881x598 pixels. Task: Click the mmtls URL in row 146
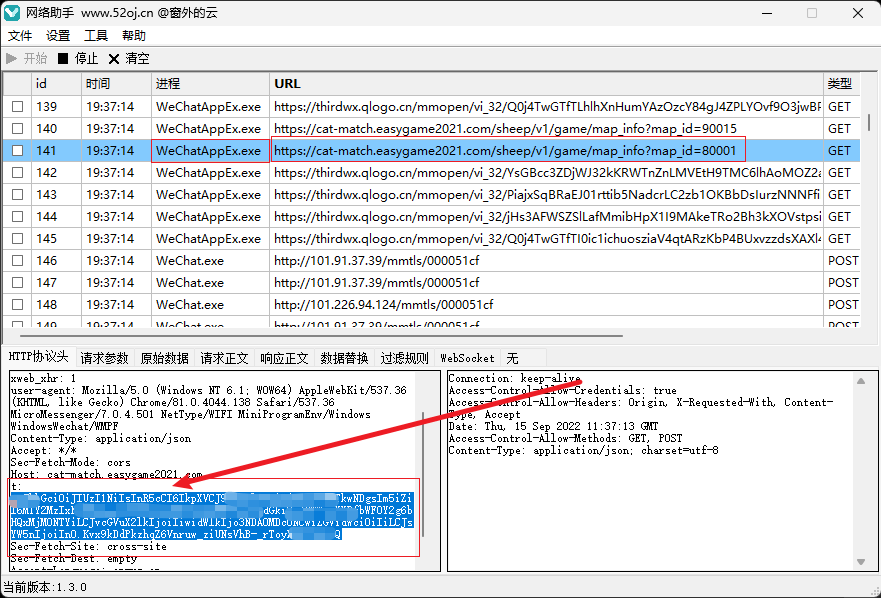click(x=376, y=261)
